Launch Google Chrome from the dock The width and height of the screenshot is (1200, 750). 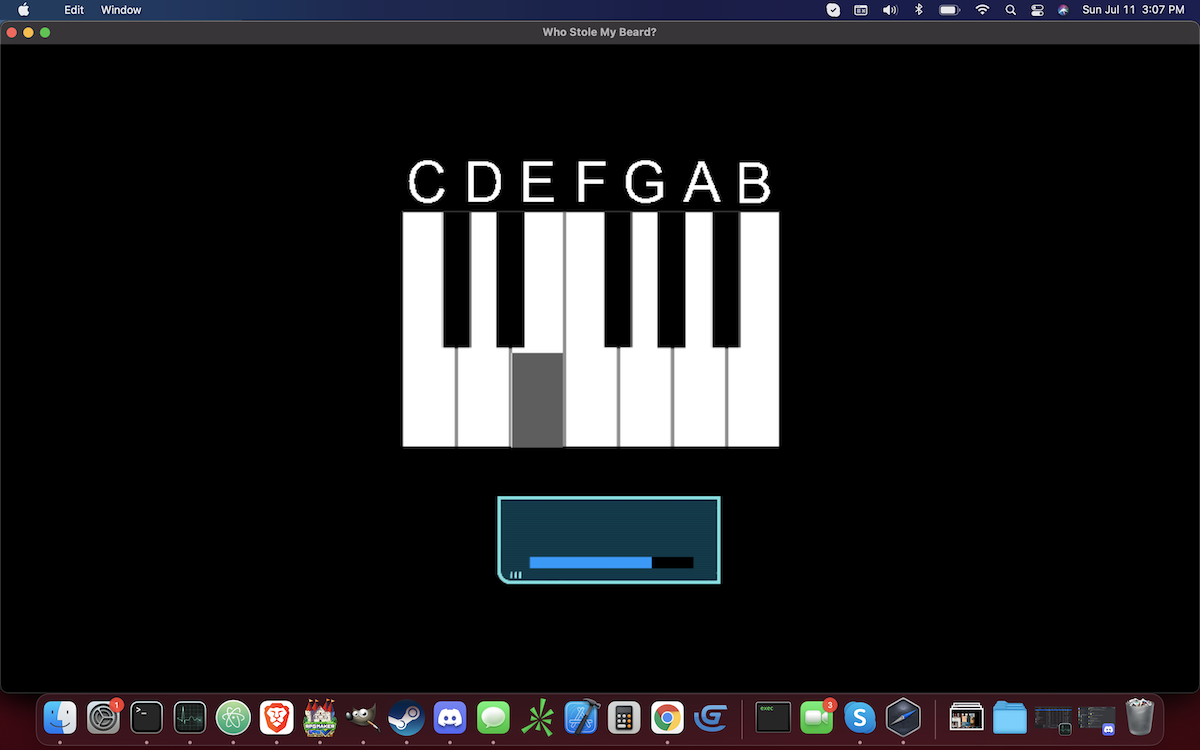(667, 717)
